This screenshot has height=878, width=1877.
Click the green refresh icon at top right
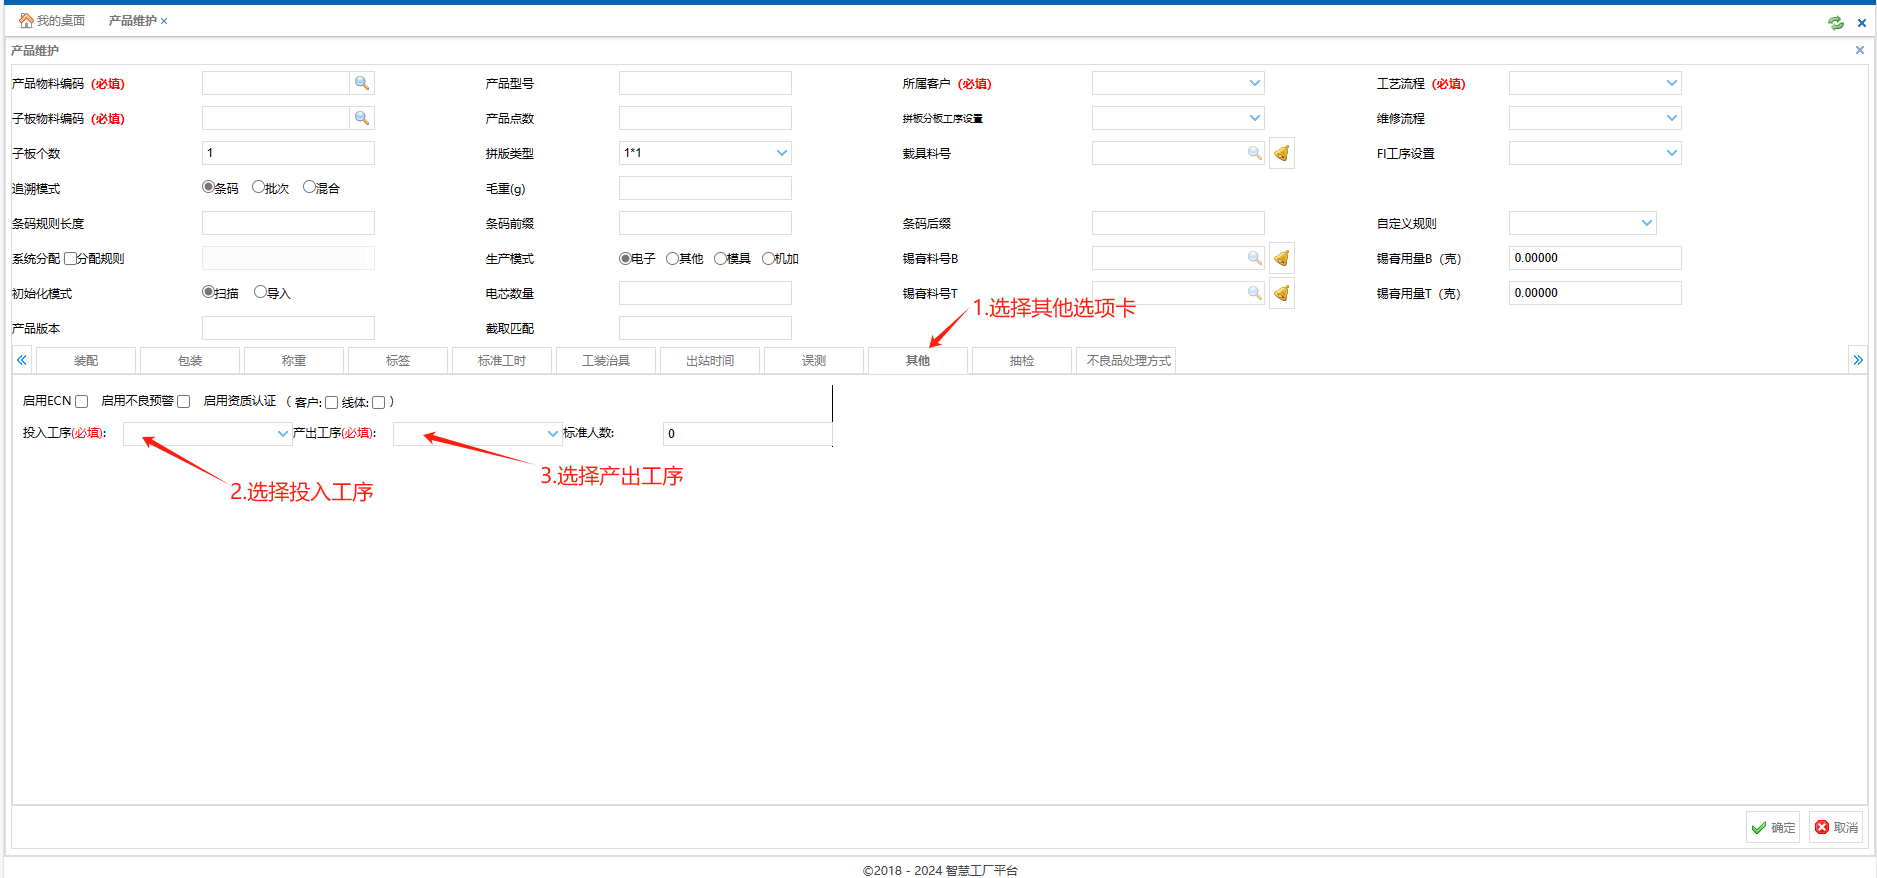[1836, 22]
